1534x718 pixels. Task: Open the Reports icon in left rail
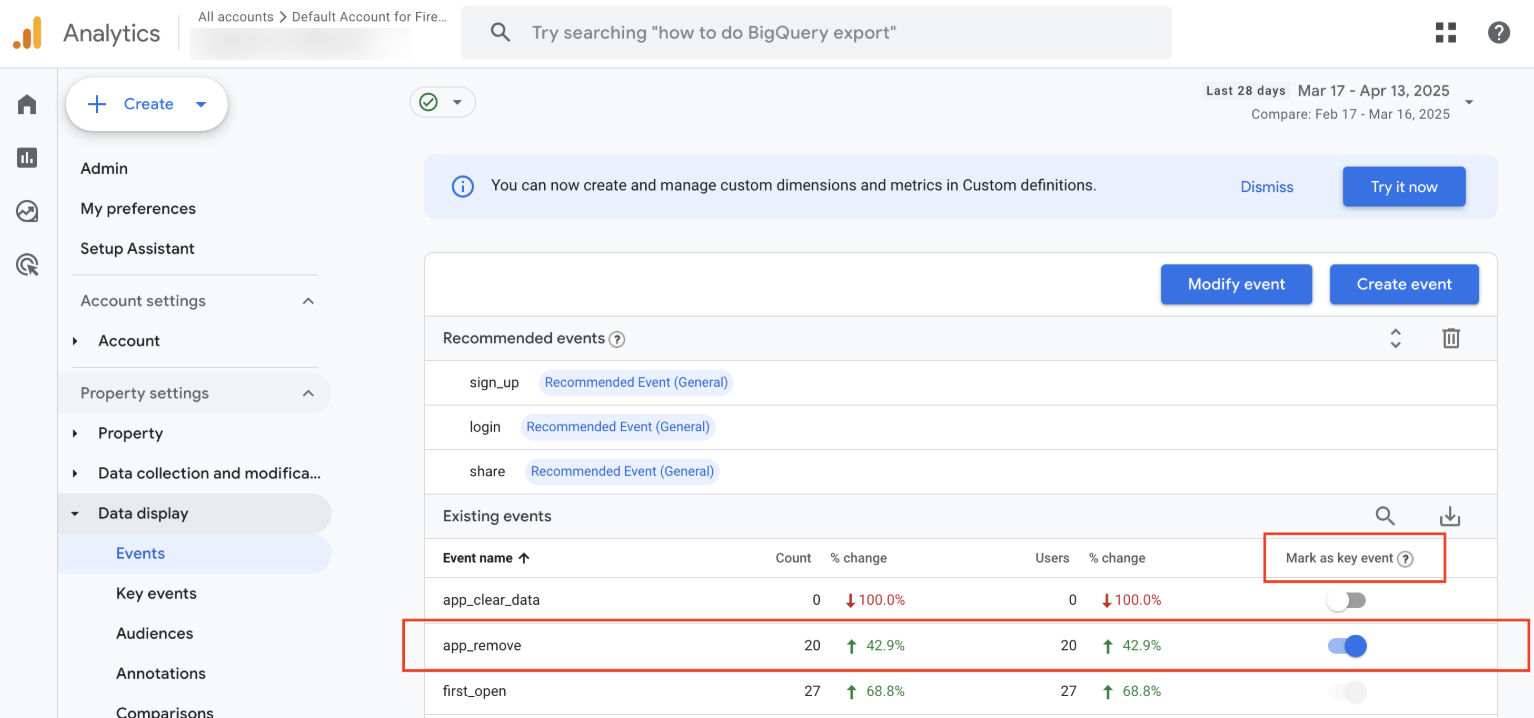point(27,157)
